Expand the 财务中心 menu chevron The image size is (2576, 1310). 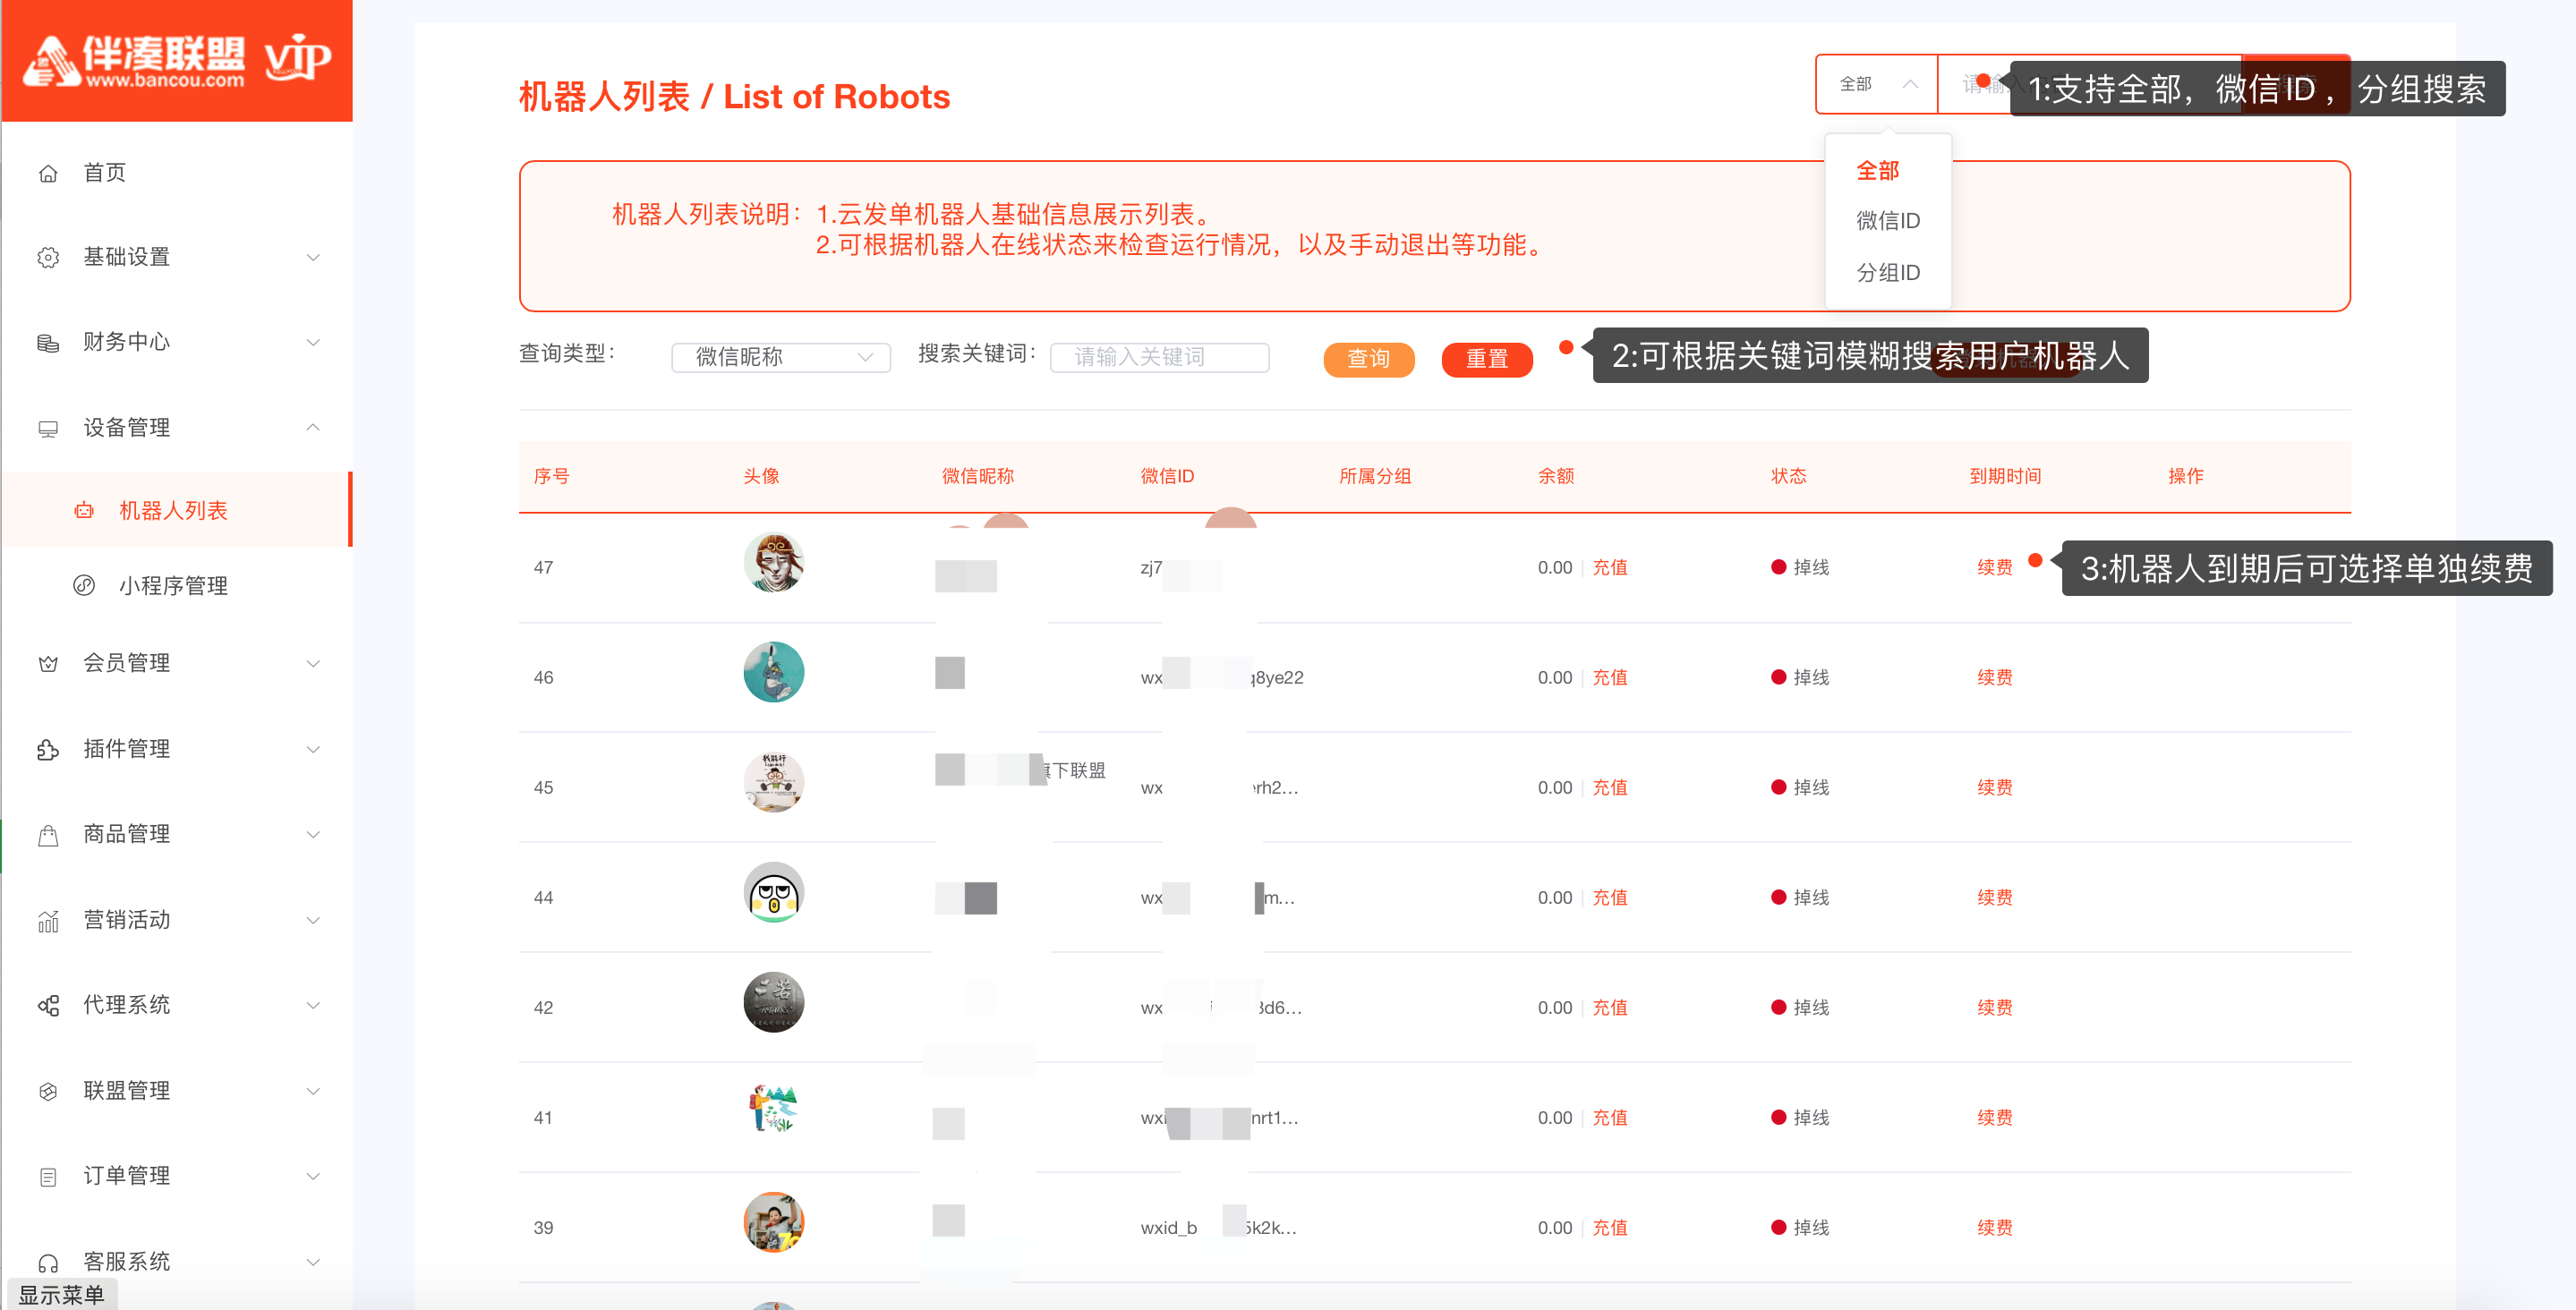tap(313, 343)
